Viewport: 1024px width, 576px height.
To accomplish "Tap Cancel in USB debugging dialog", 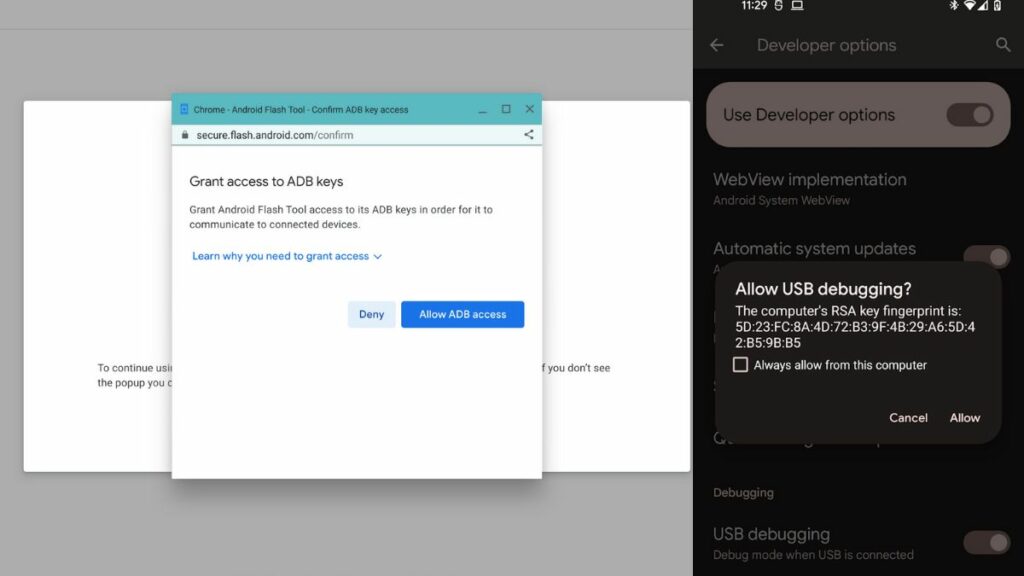I will pos(908,418).
